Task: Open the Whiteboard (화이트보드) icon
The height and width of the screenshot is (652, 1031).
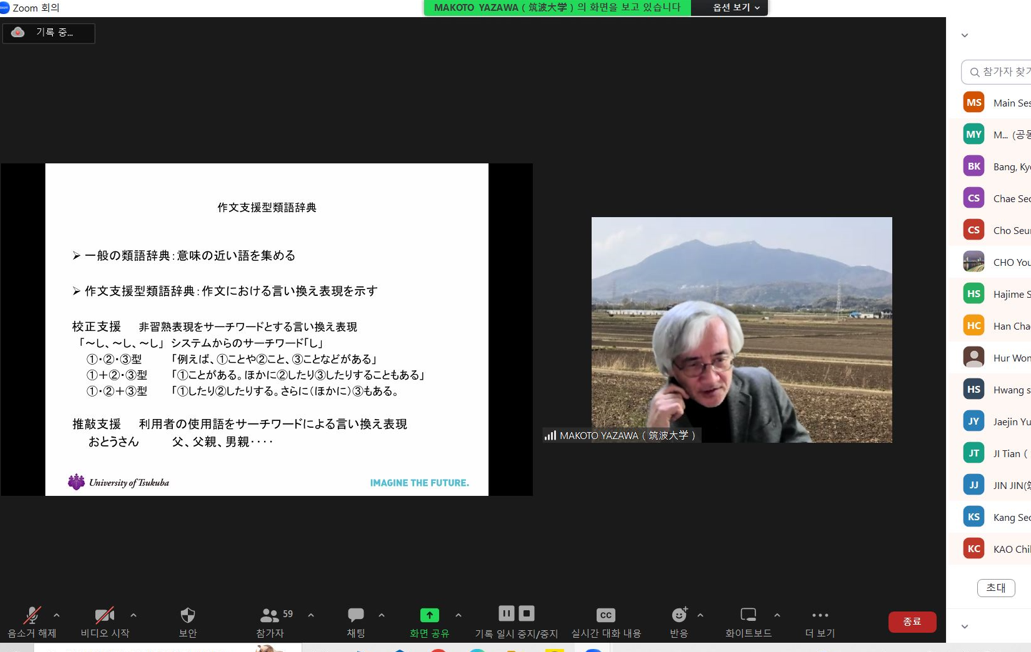Action: pyautogui.click(x=748, y=616)
